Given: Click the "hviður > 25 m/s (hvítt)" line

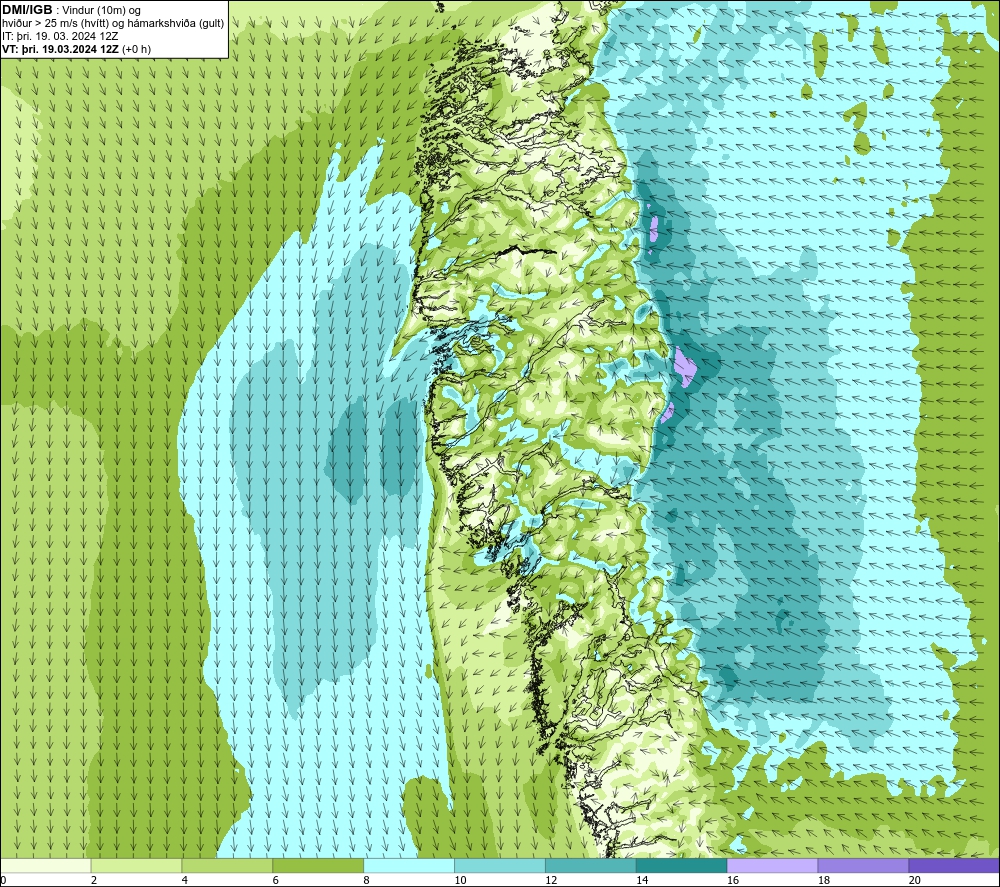Looking at the screenshot, I should coord(55,23).
